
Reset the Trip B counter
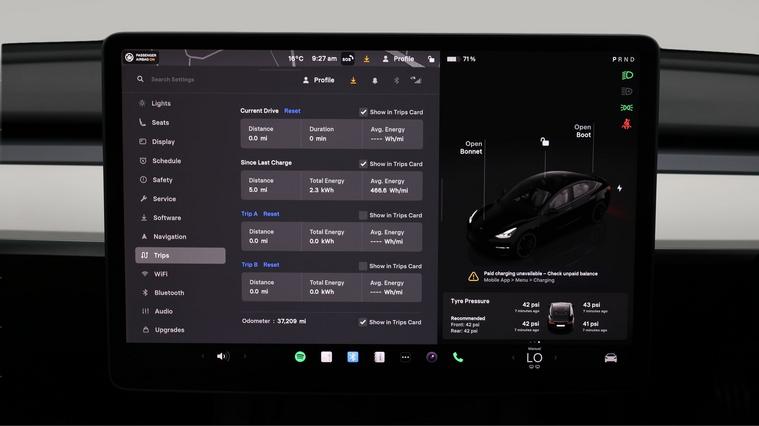[x=271, y=265]
